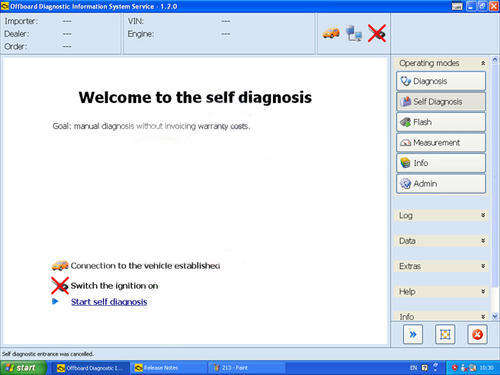Click the double-arrow forward button
500x375 pixels.
413,334
